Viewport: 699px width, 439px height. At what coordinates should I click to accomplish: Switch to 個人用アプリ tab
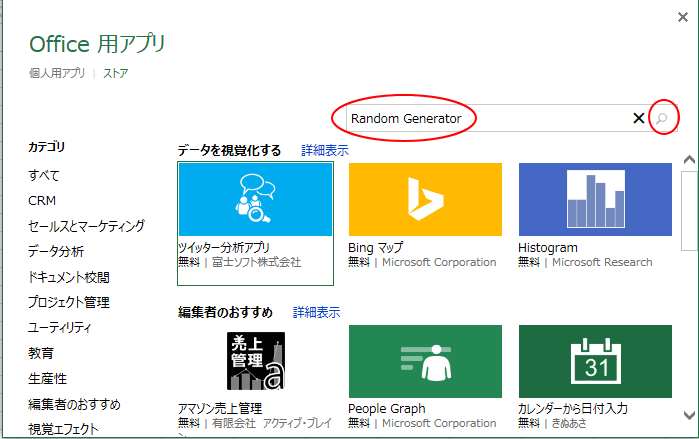pyautogui.click(x=57, y=73)
